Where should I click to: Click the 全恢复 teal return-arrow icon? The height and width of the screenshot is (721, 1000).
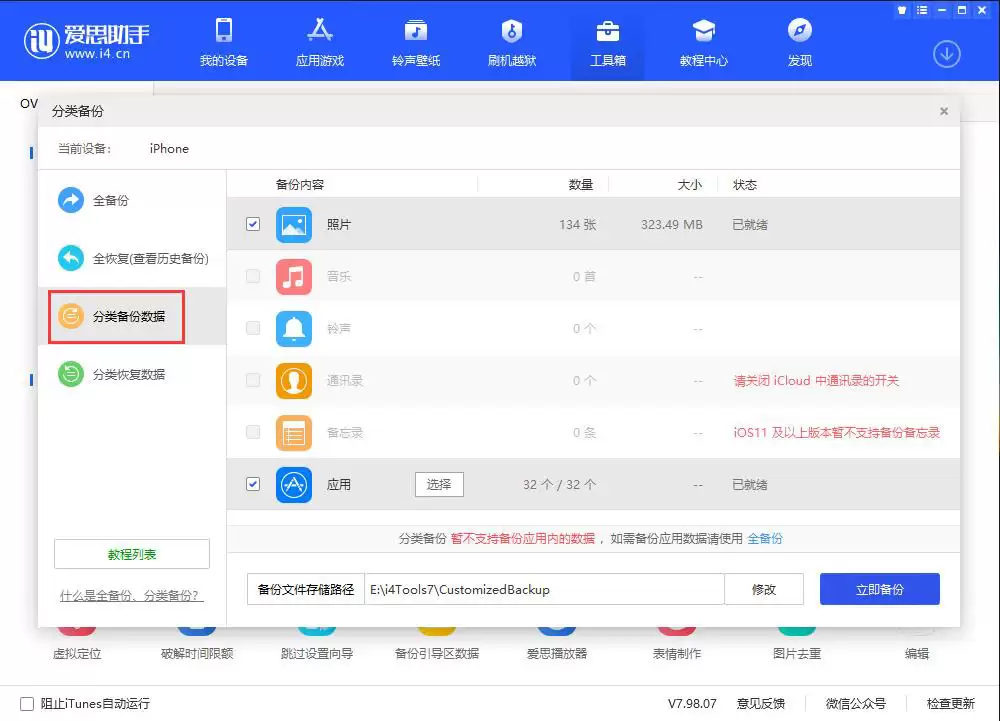point(71,258)
